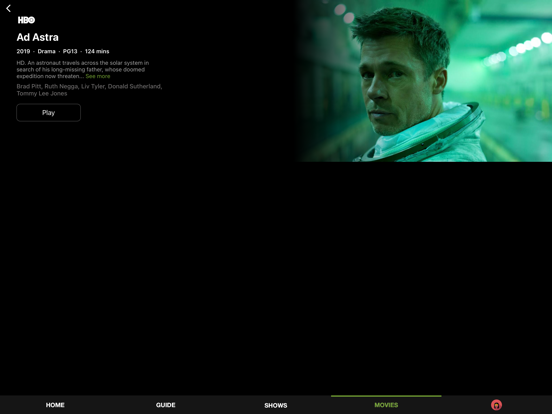
Task: Select the Ad Astra title text
Action: click(x=38, y=37)
